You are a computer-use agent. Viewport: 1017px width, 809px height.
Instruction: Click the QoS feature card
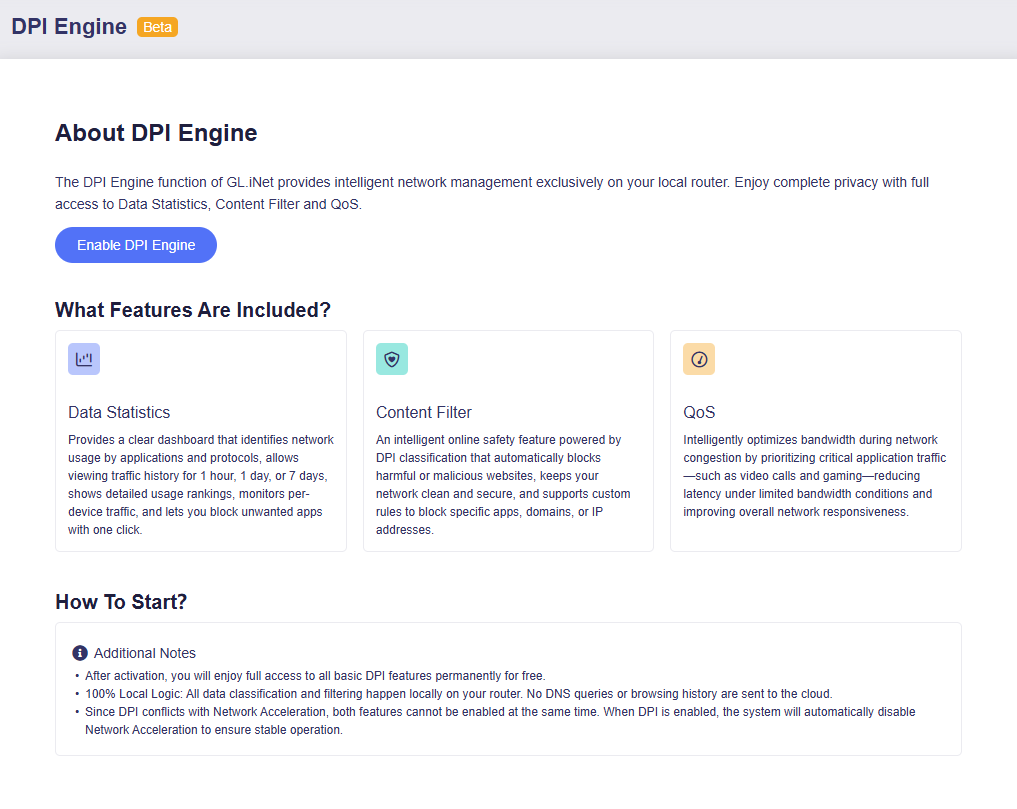816,440
